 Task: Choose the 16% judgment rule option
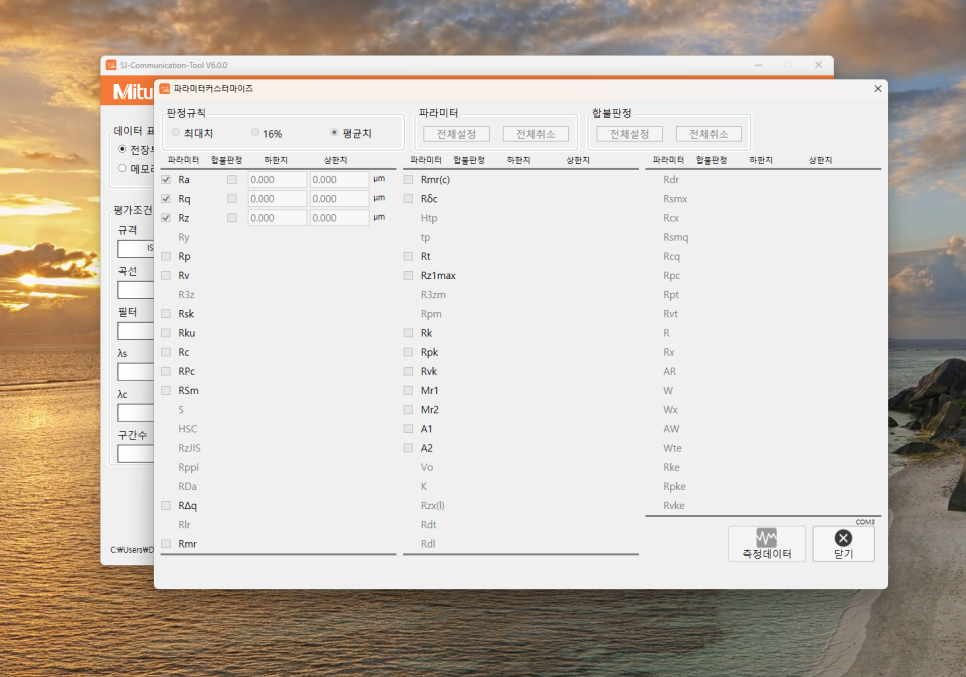[255, 133]
